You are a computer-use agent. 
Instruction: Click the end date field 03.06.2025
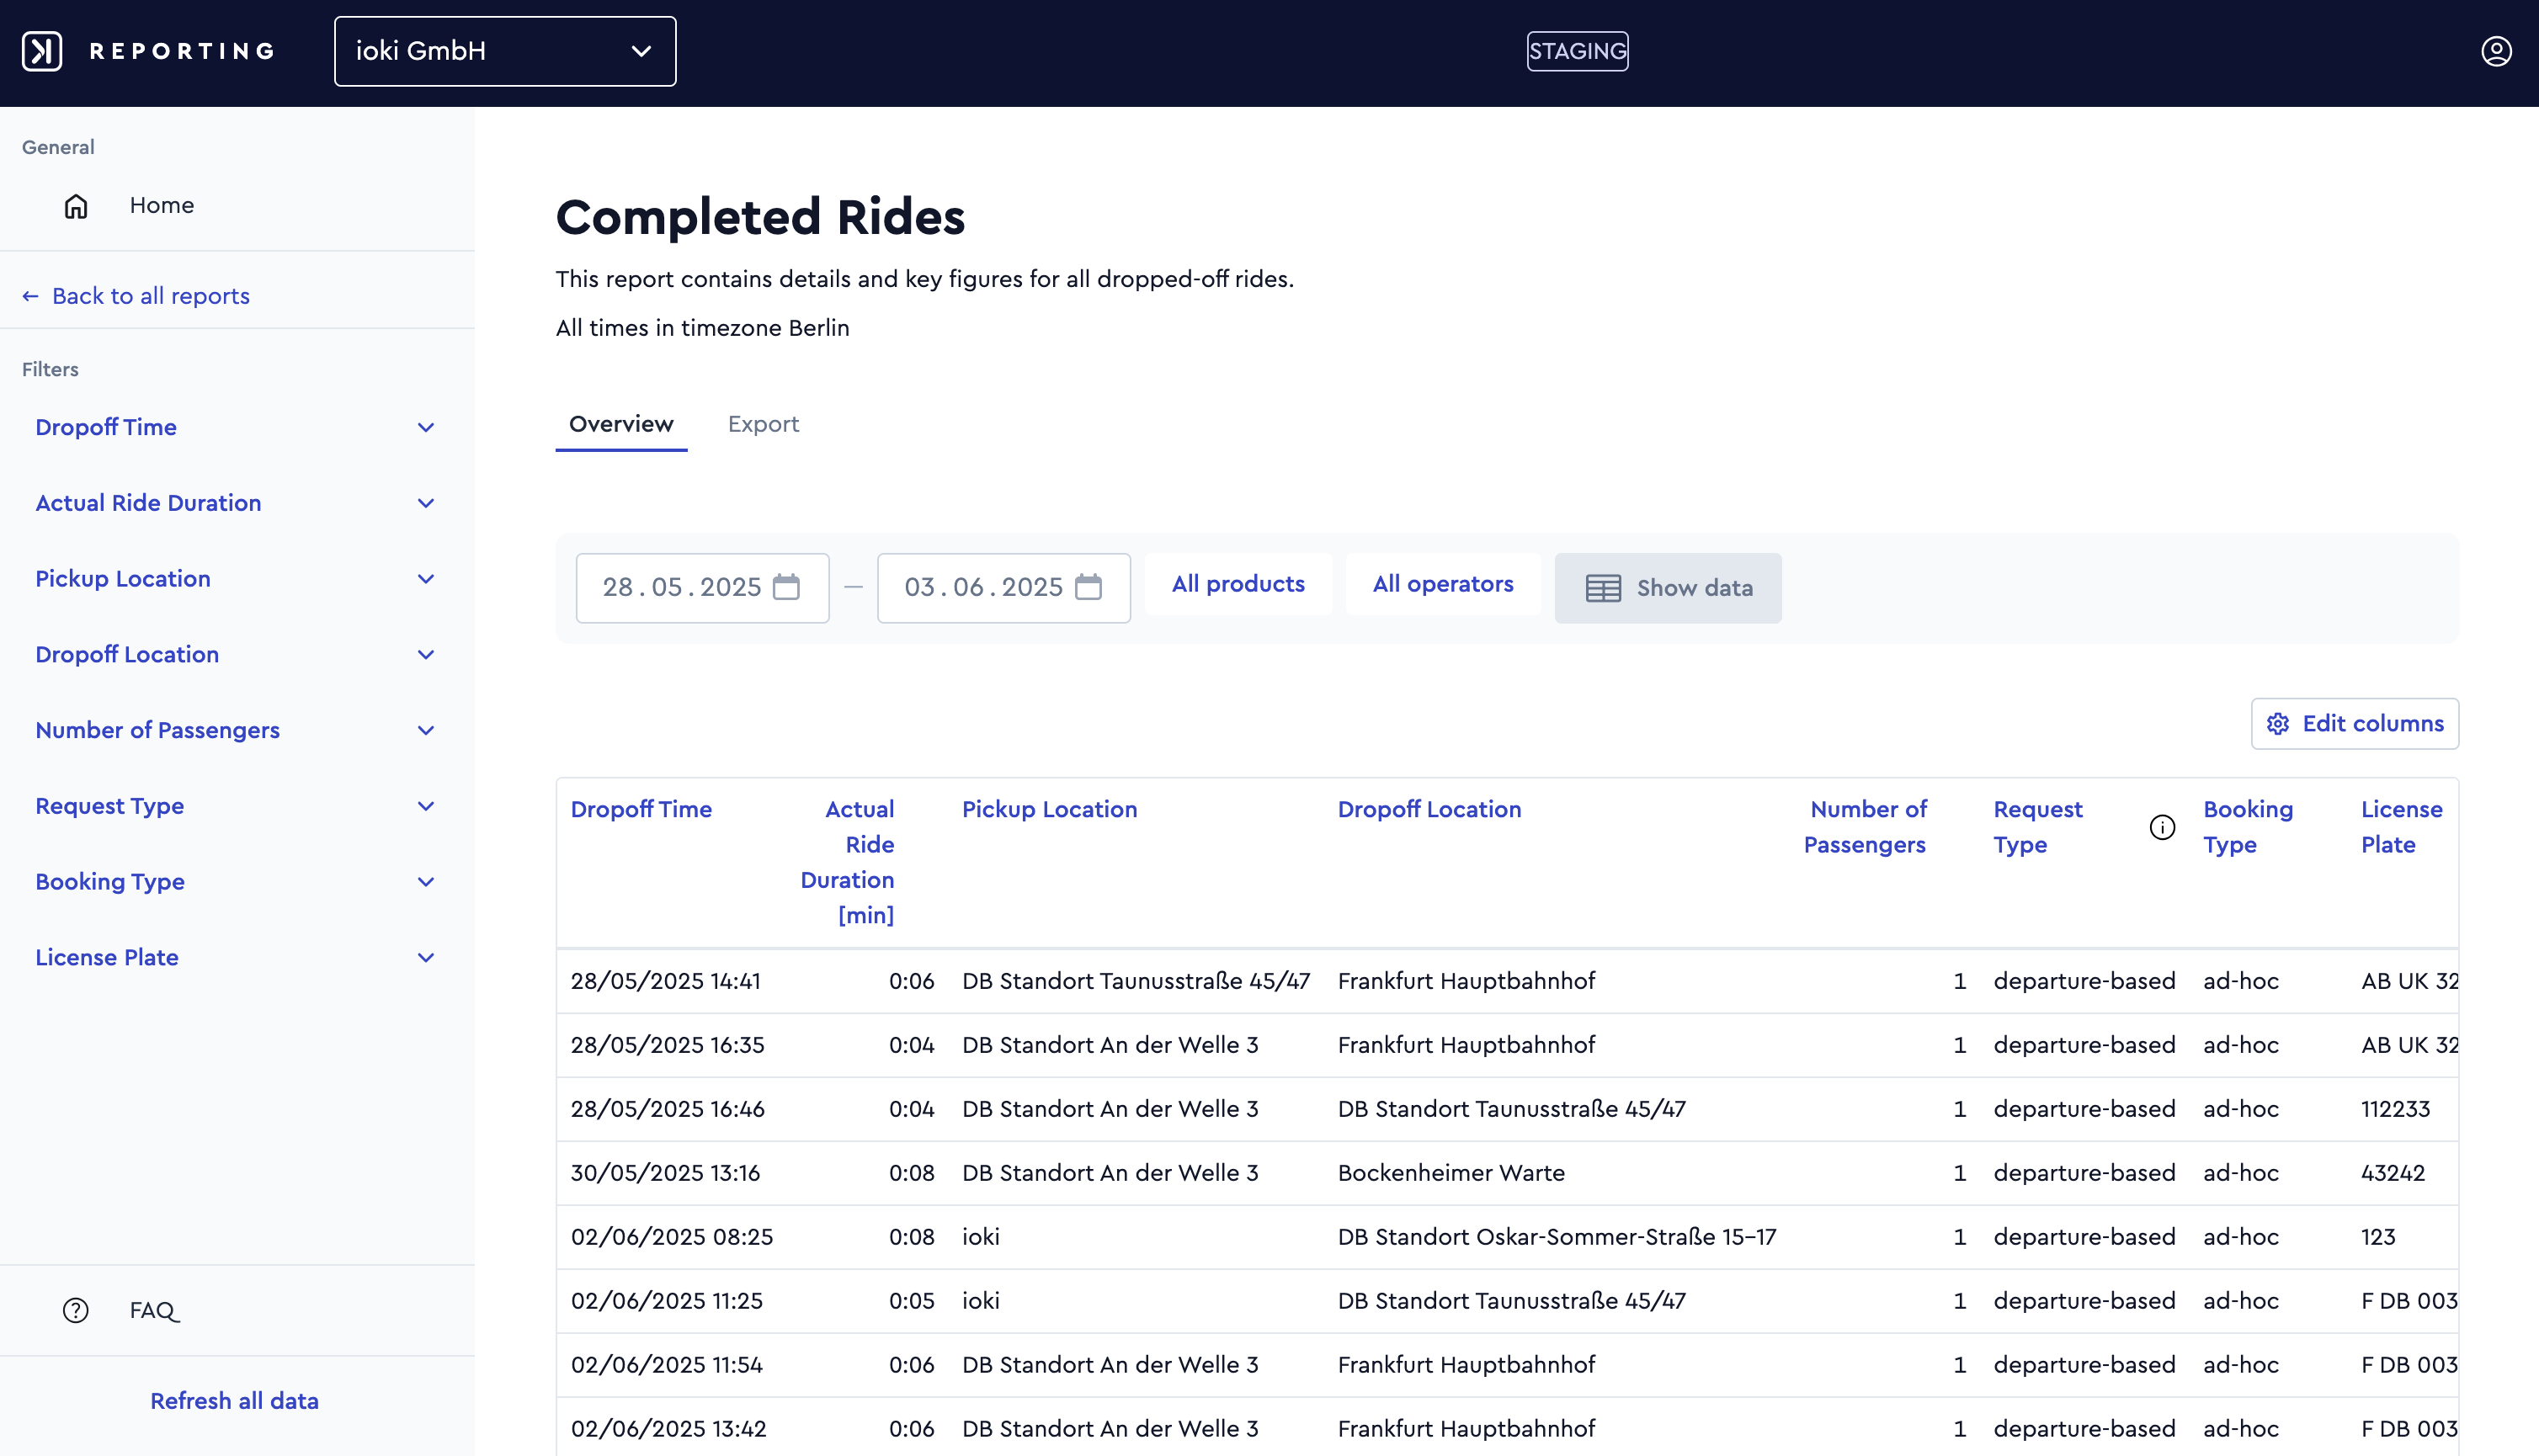coord(1004,588)
